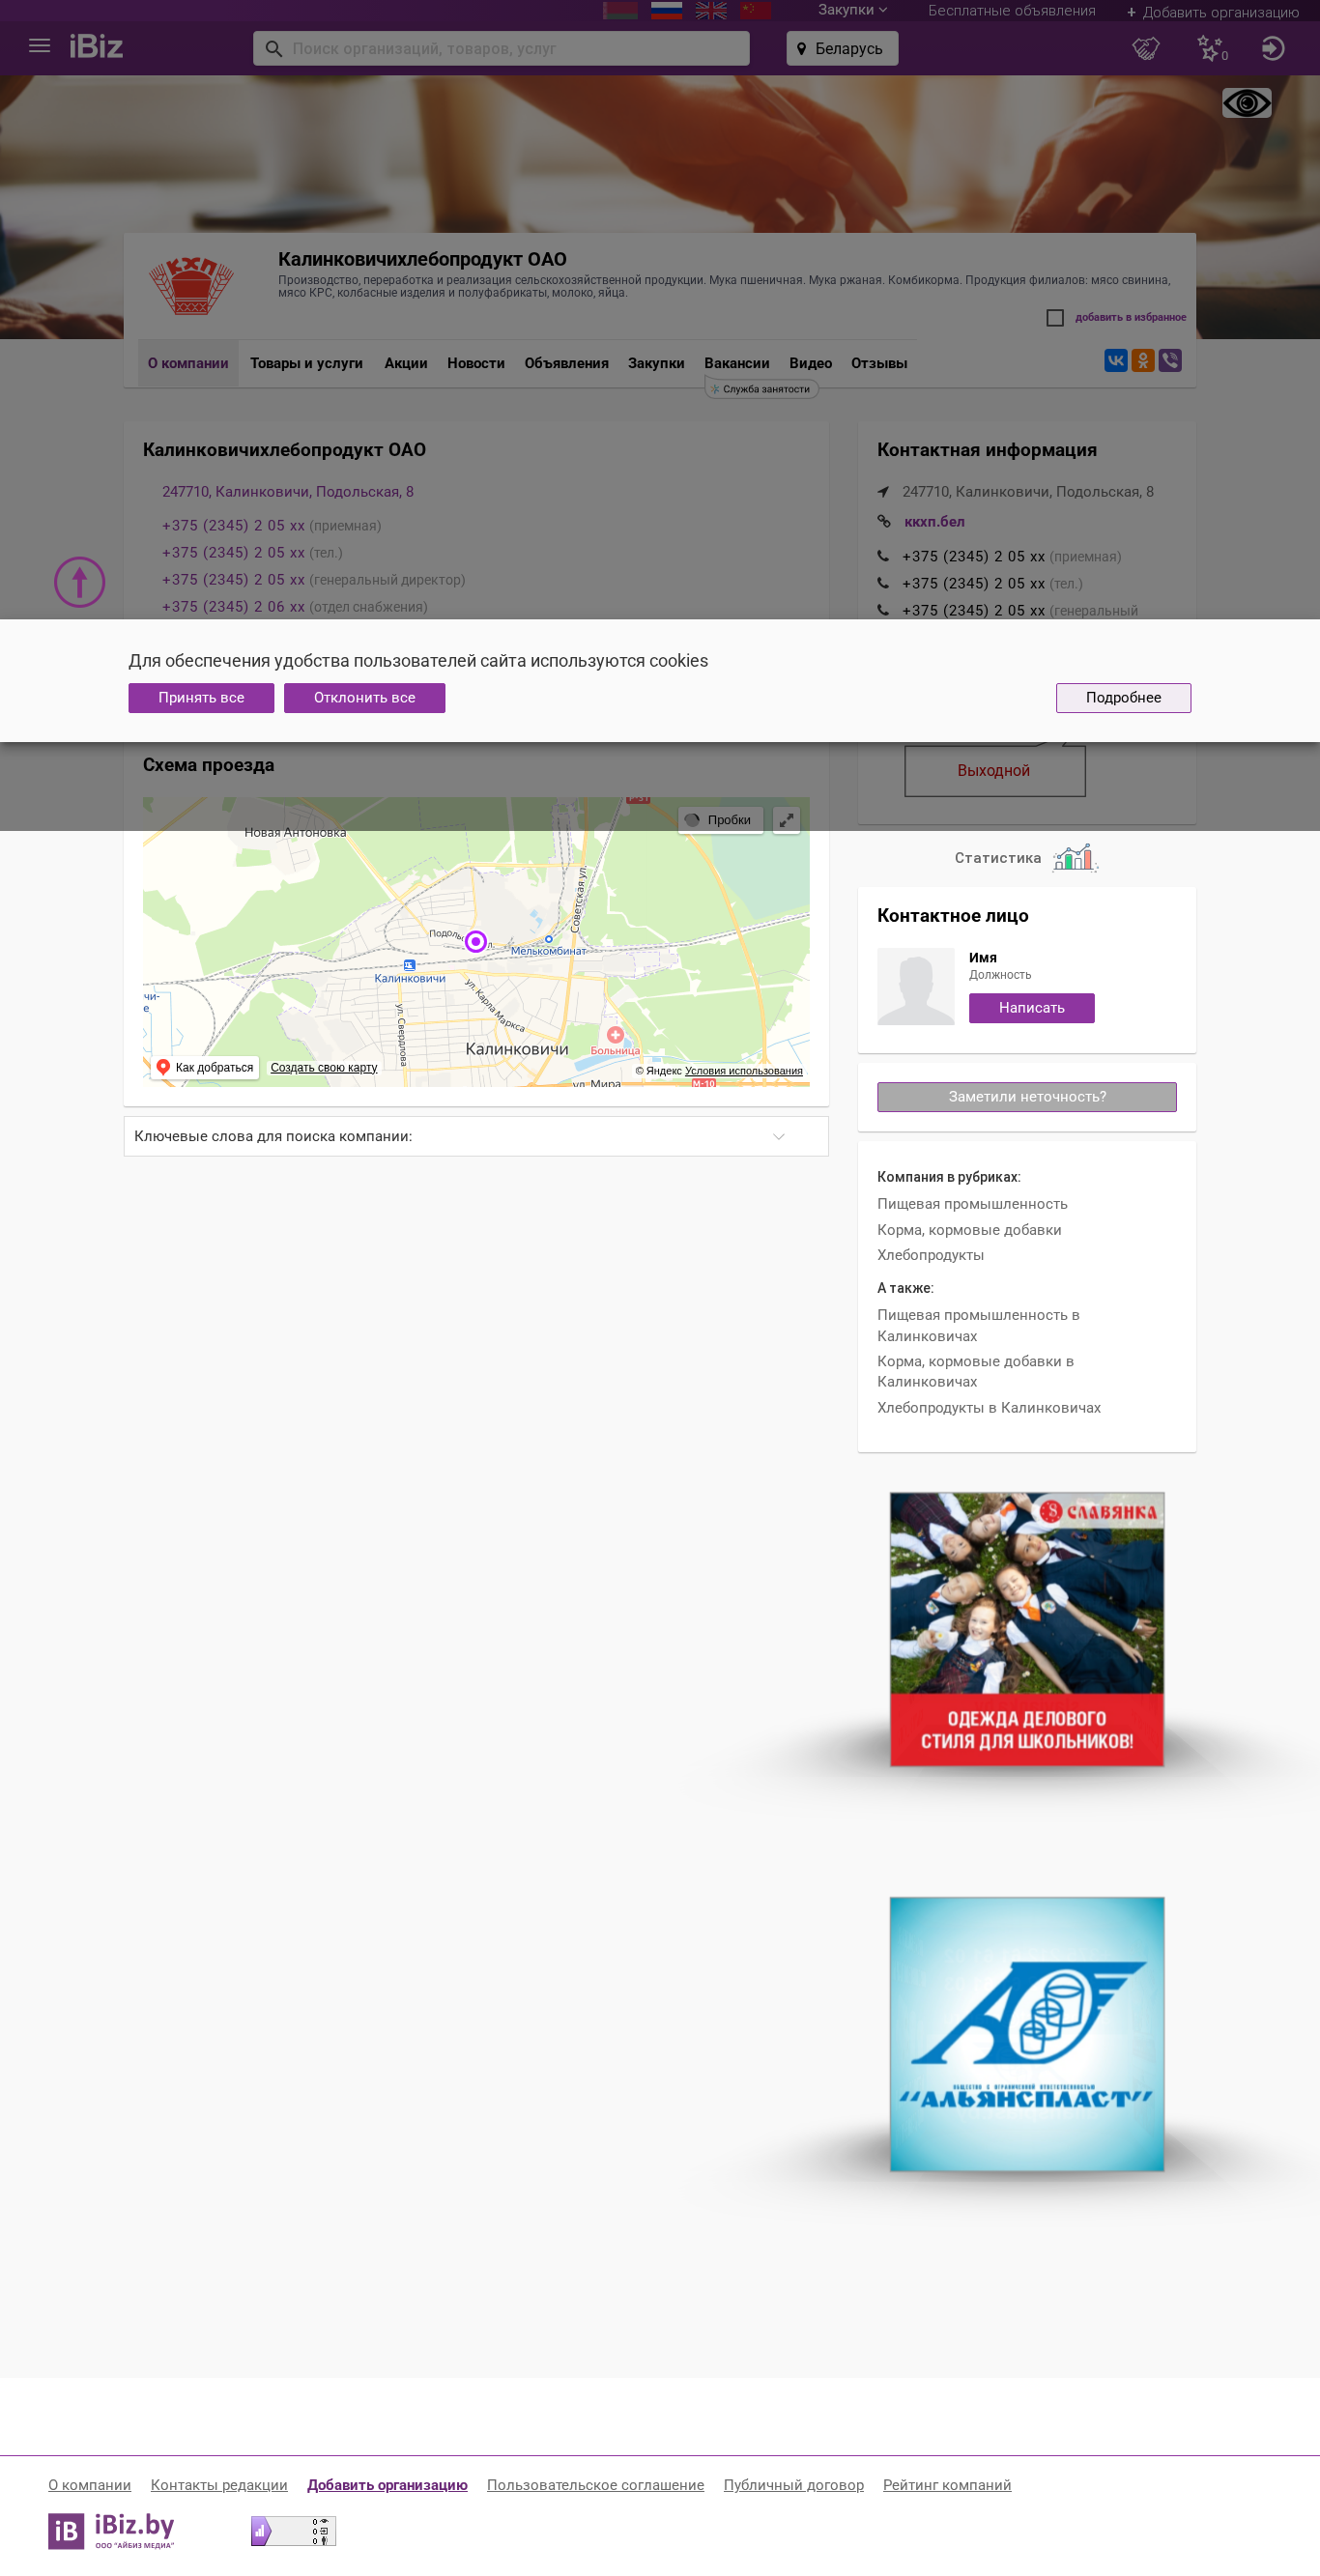Image resolution: width=1320 pixels, height=2576 pixels.
Task: Open Бесплатные объявления link
Action: pos(1011,11)
